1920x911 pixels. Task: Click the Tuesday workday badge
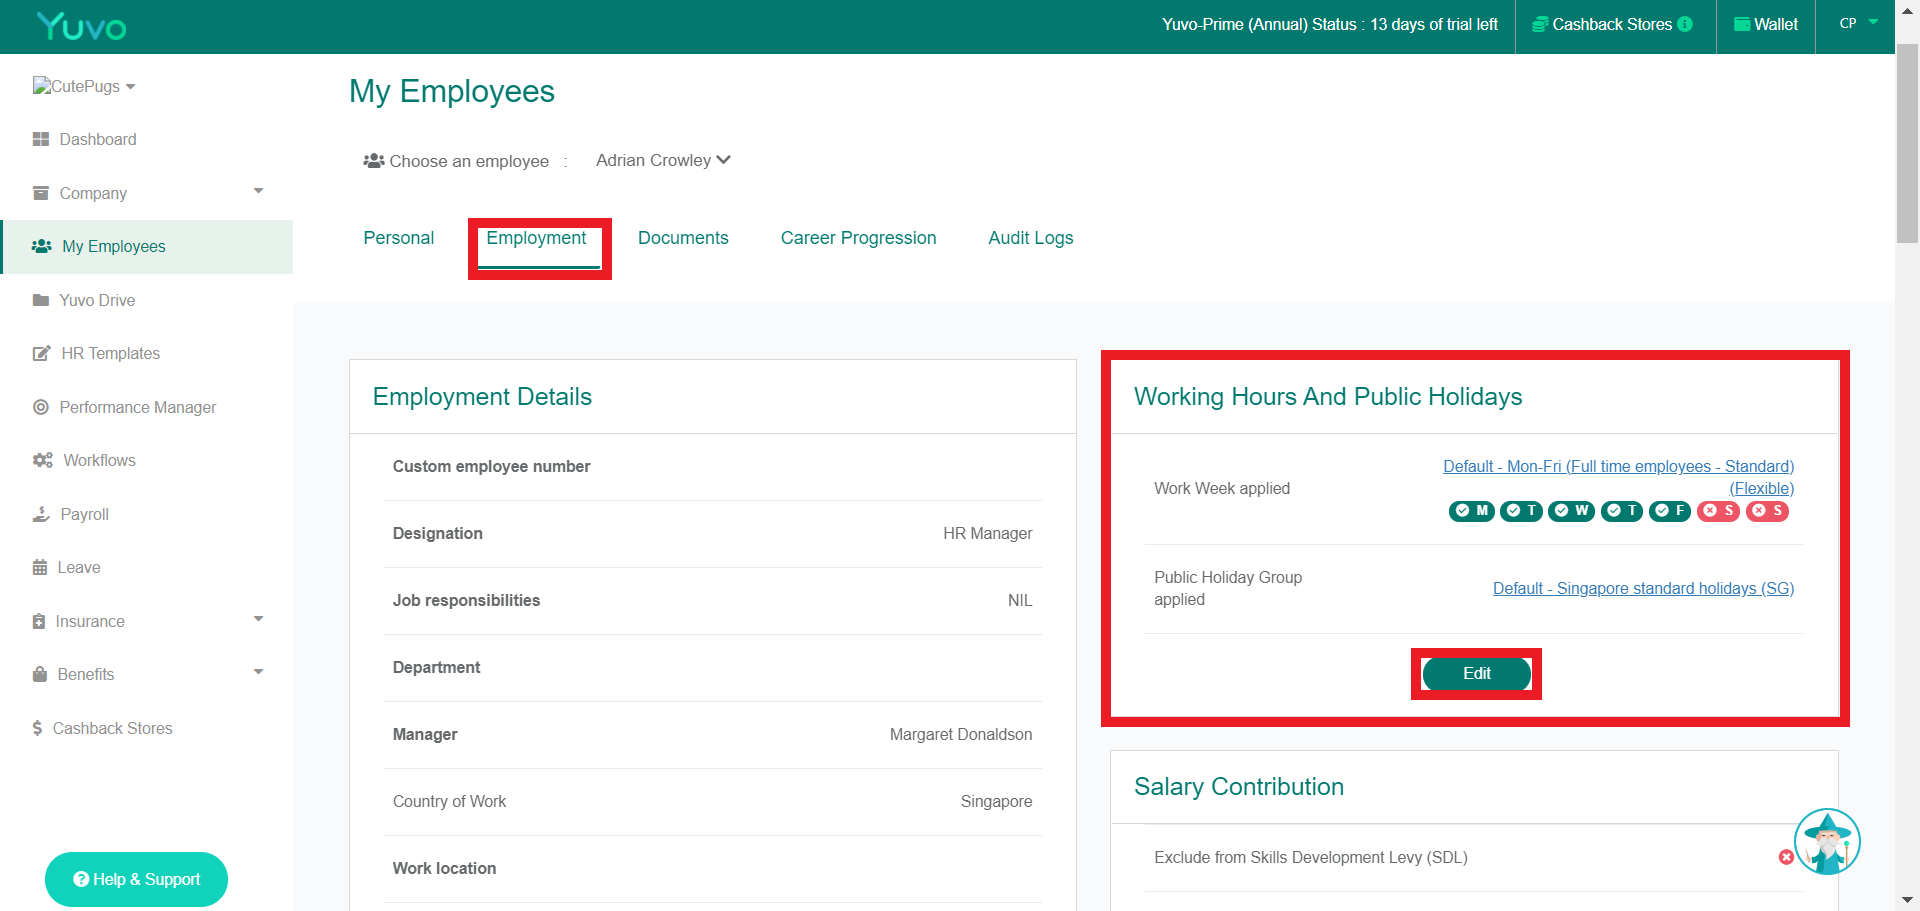point(1521,511)
